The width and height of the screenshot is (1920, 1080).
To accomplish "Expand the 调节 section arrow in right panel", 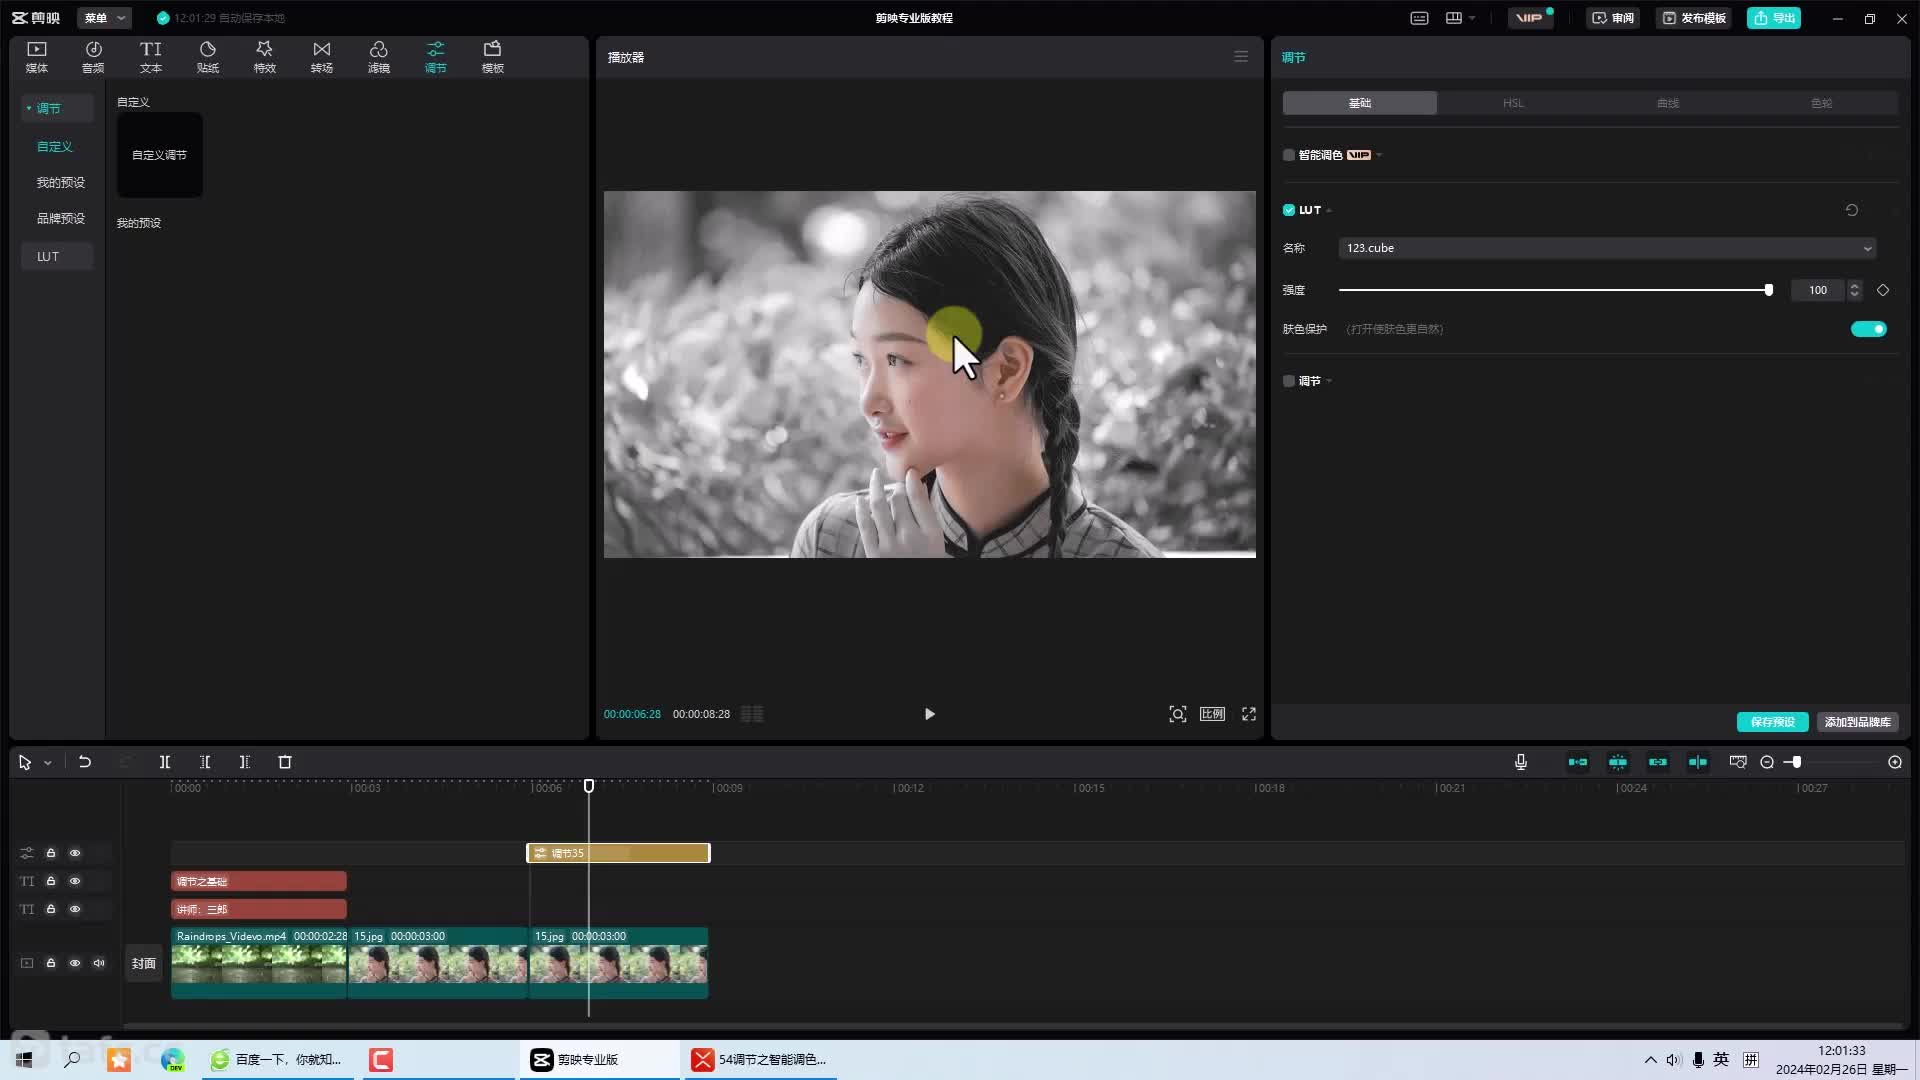I will pyautogui.click(x=1329, y=382).
